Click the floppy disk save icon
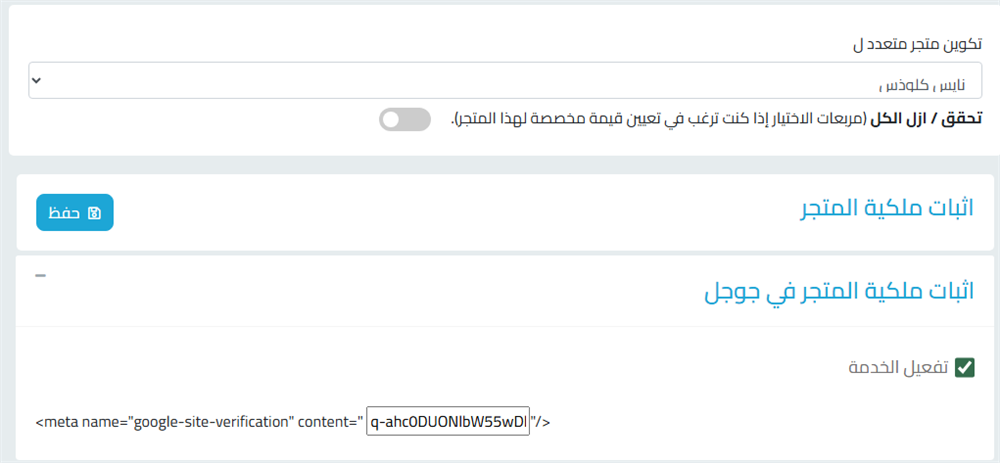Viewport: 1000px width, 463px height. click(95, 213)
